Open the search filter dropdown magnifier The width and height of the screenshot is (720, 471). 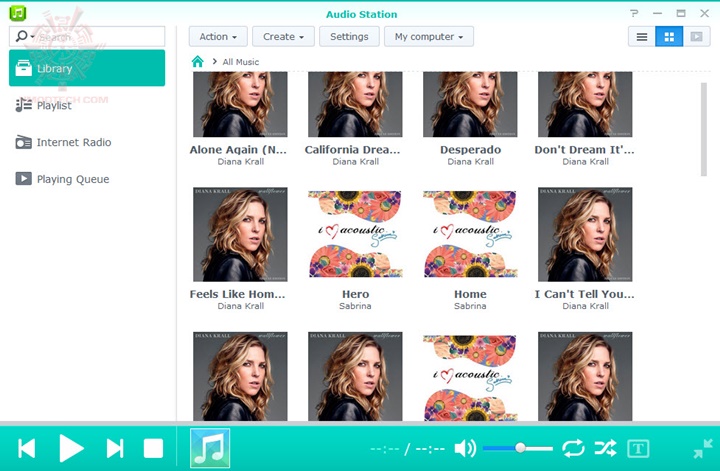24,36
